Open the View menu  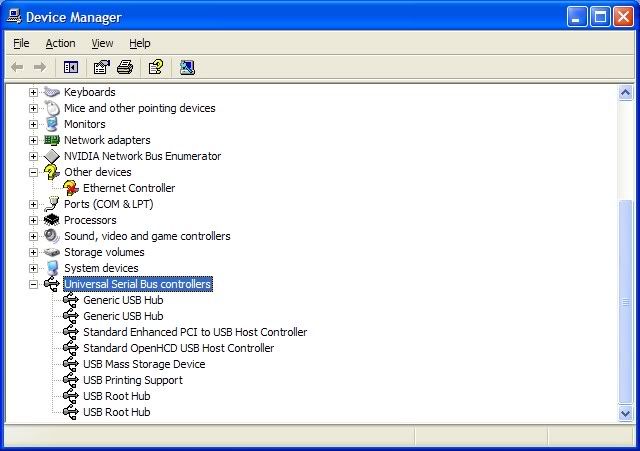click(x=102, y=43)
